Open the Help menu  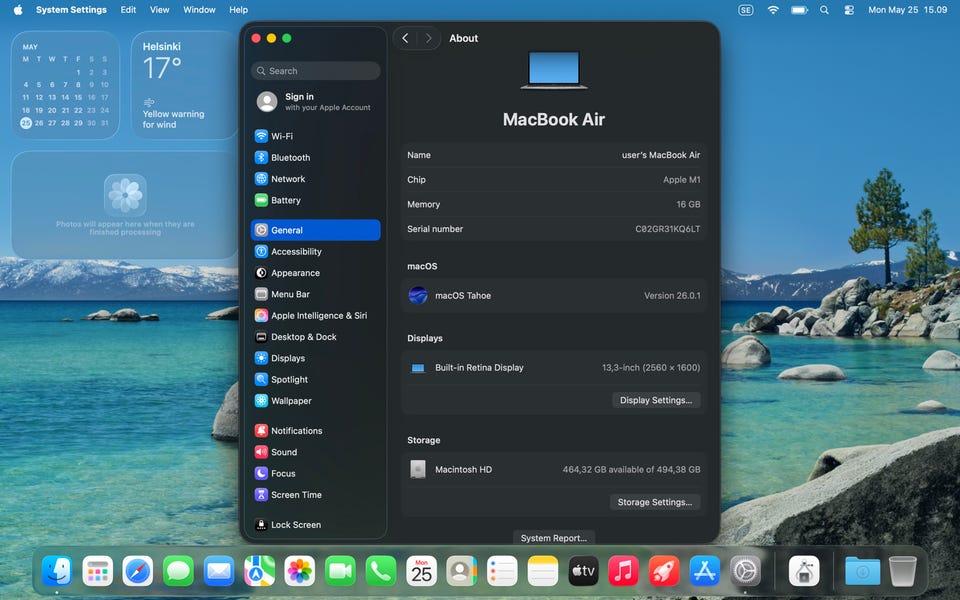238,10
